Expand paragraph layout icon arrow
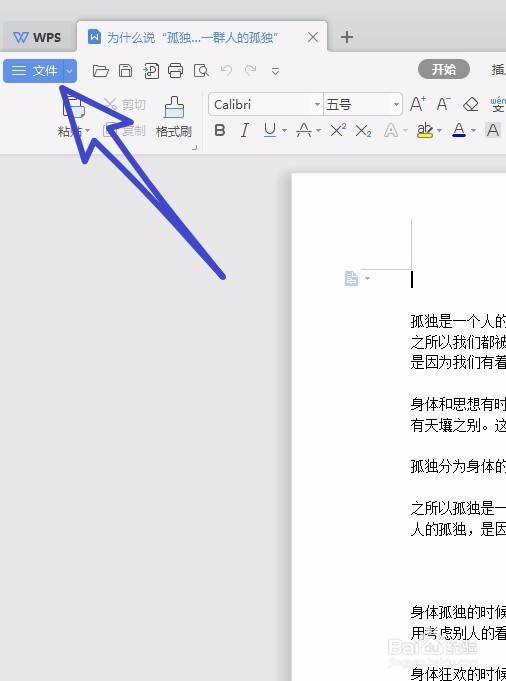Image resolution: width=506 pixels, height=681 pixels. 367,278
